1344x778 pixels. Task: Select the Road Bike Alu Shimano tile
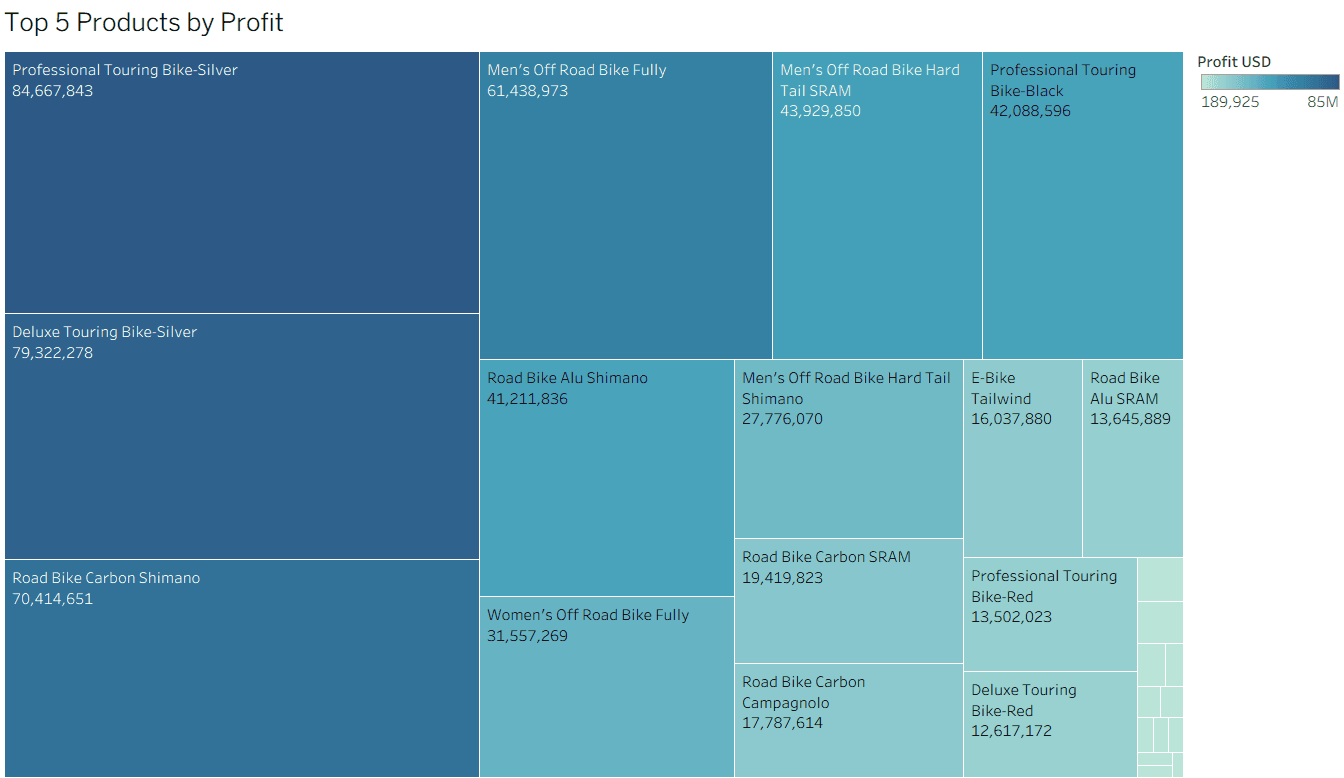606,478
